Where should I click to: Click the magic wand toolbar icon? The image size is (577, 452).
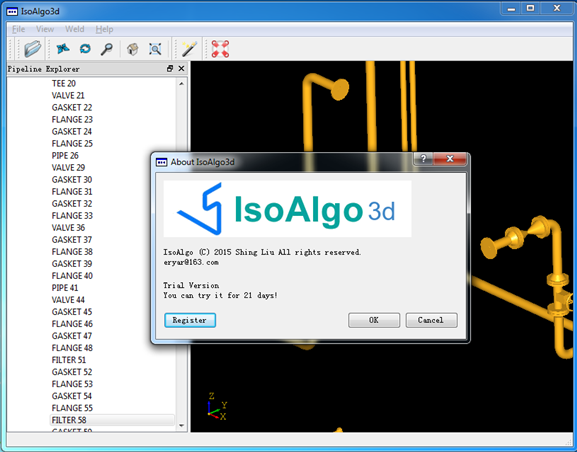189,49
